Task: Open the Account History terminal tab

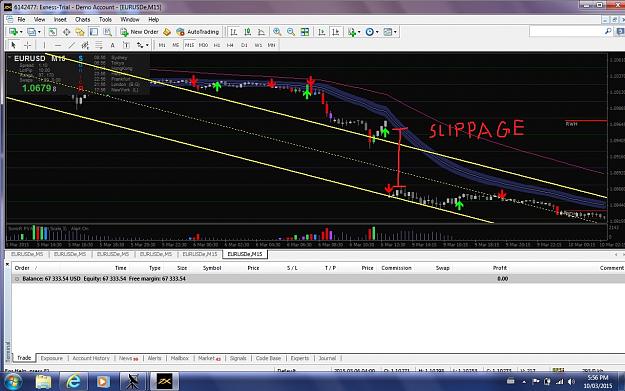Action: coord(91,358)
